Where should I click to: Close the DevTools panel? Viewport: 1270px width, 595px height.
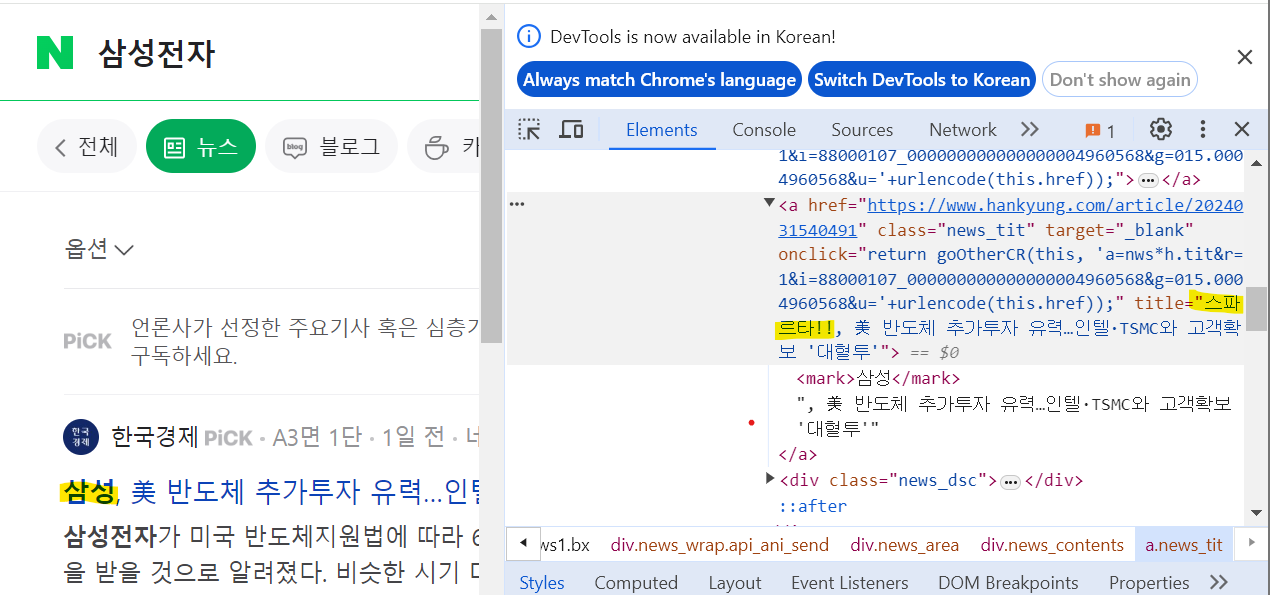[x=1242, y=129]
